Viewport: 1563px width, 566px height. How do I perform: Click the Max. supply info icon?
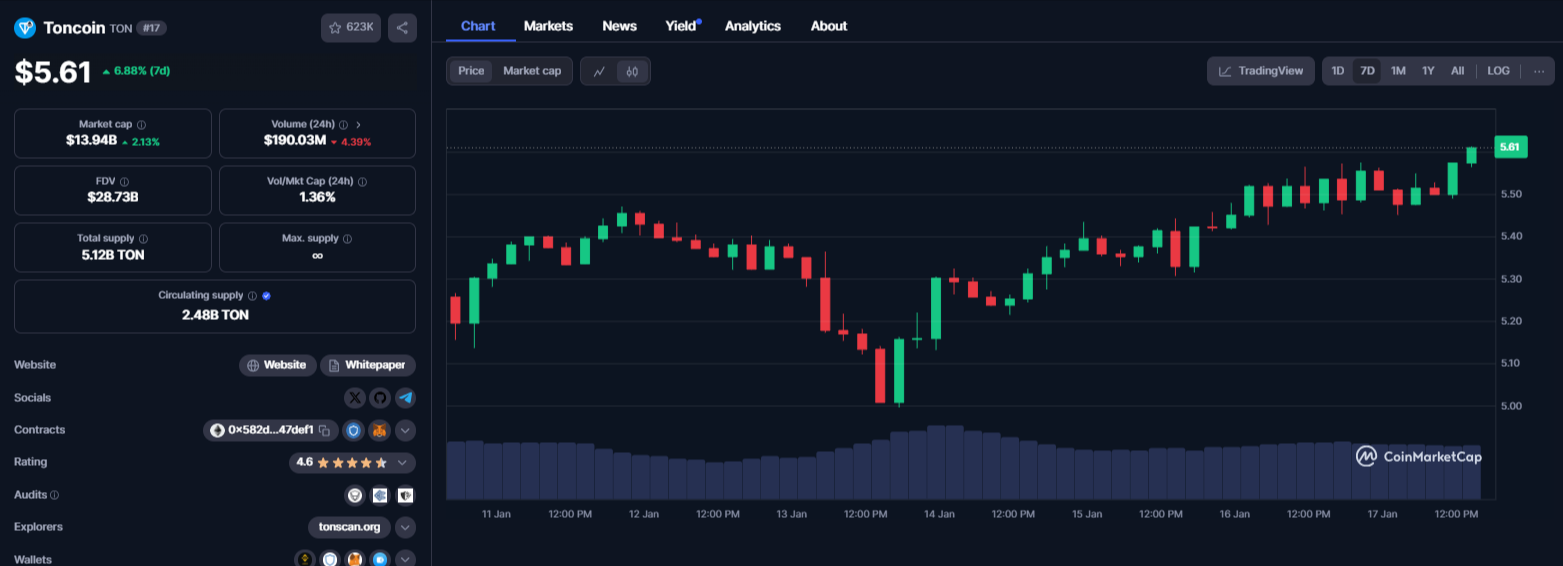click(x=348, y=239)
